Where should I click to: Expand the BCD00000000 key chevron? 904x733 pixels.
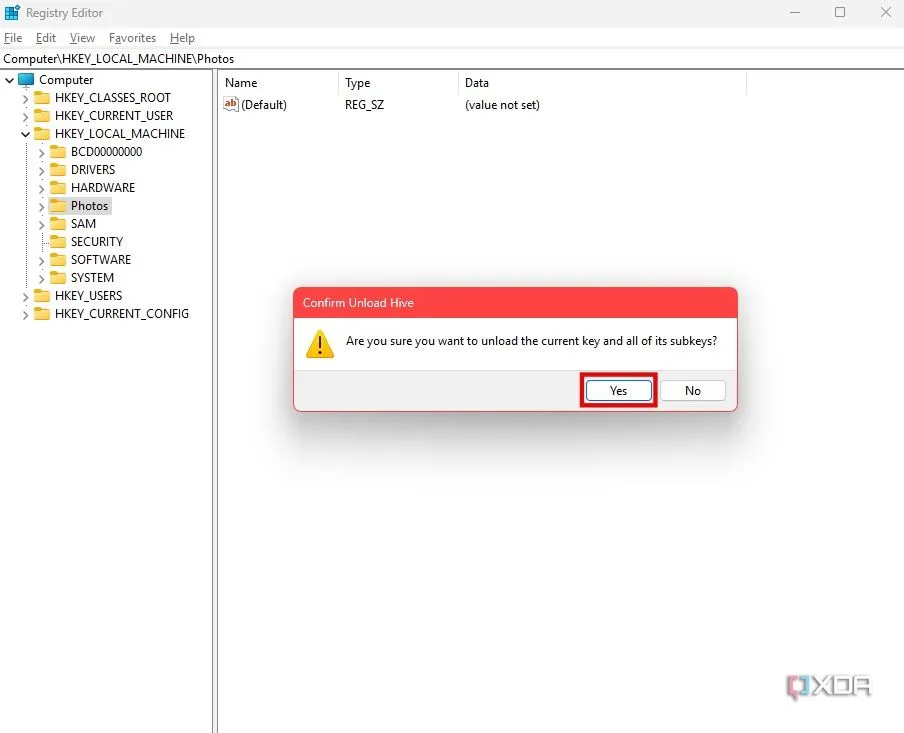pyautogui.click(x=42, y=153)
